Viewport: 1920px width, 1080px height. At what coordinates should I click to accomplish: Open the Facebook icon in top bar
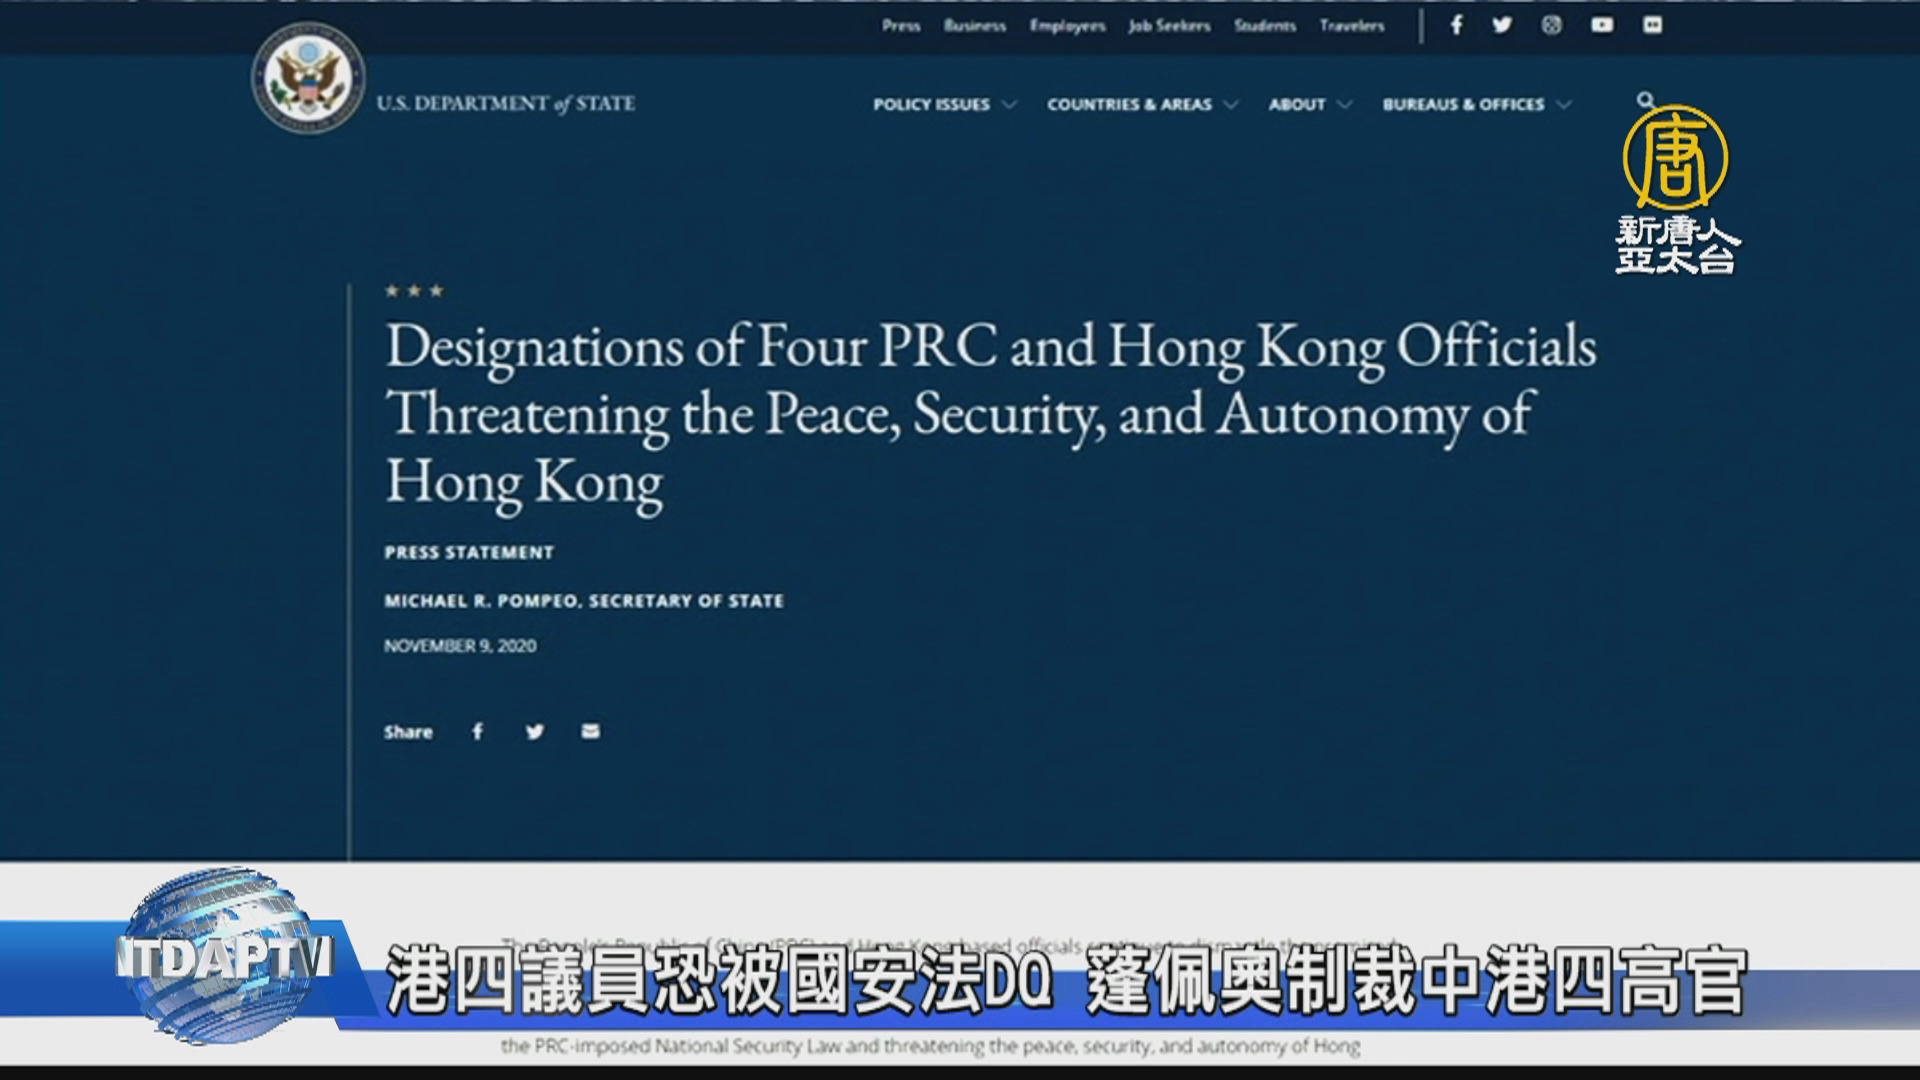[1456, 25]
